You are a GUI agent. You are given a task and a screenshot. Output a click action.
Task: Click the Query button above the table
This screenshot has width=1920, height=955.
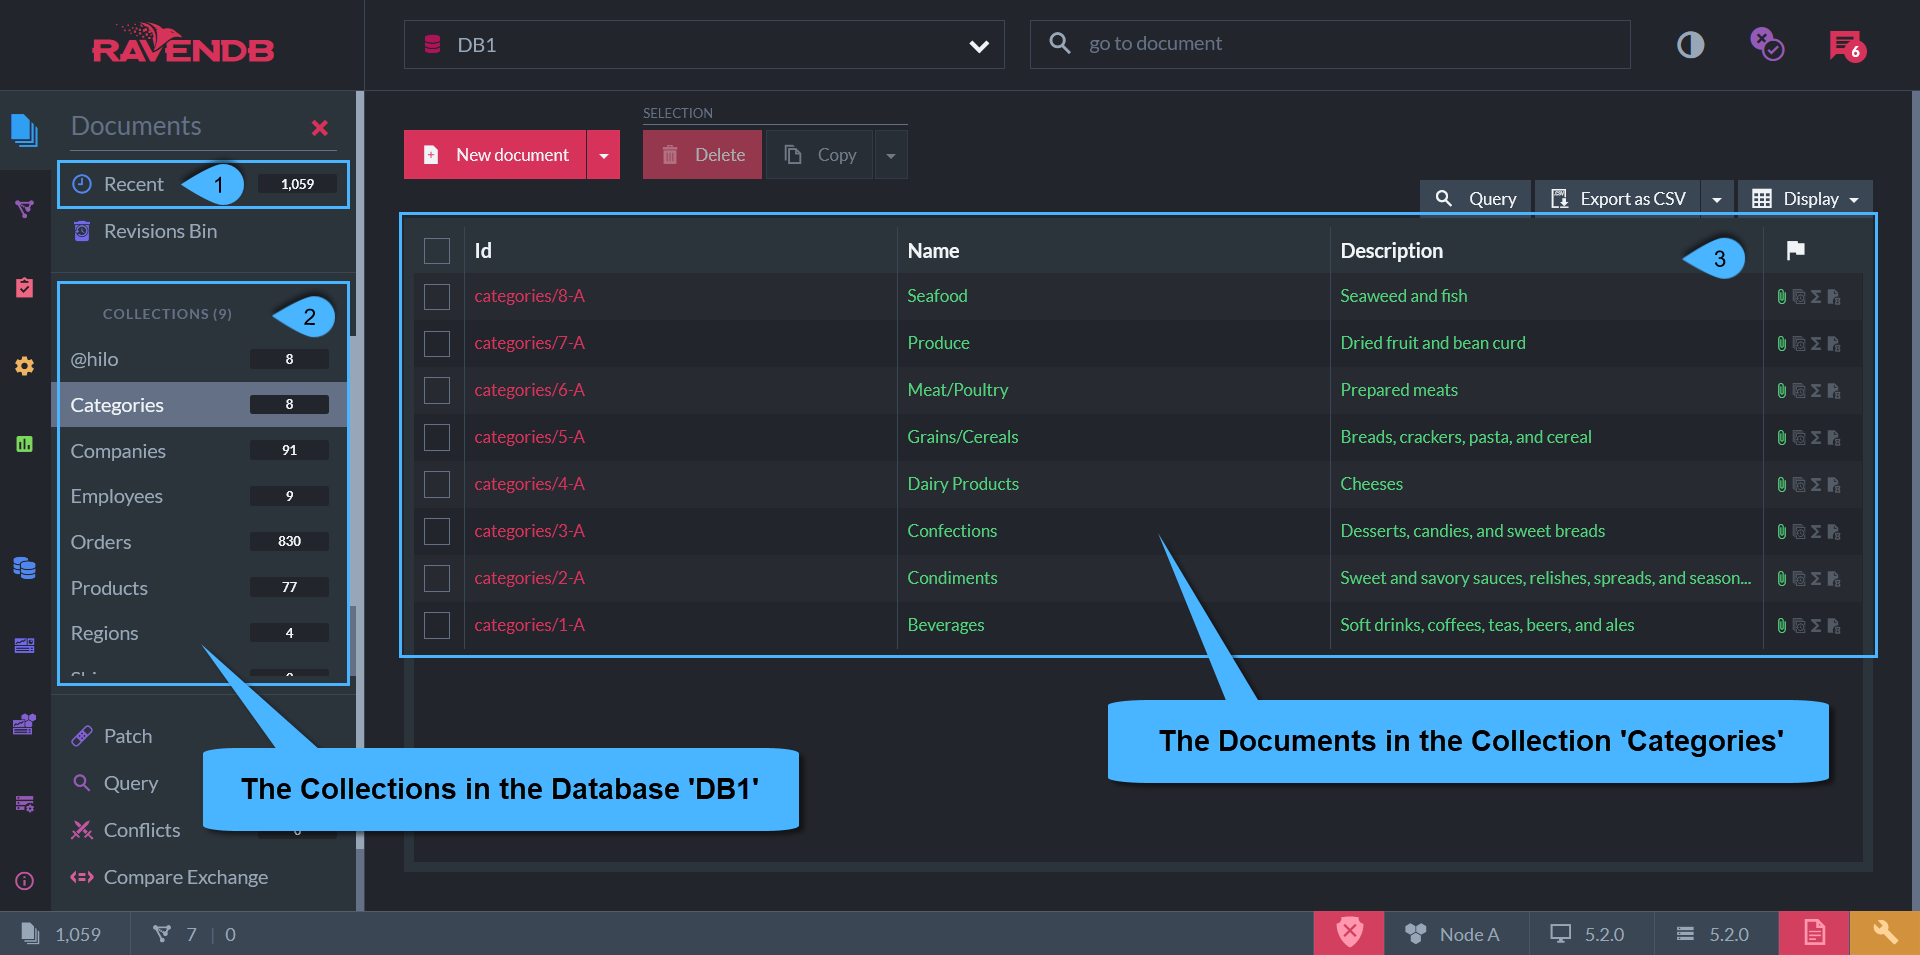tap(1476, 199)
